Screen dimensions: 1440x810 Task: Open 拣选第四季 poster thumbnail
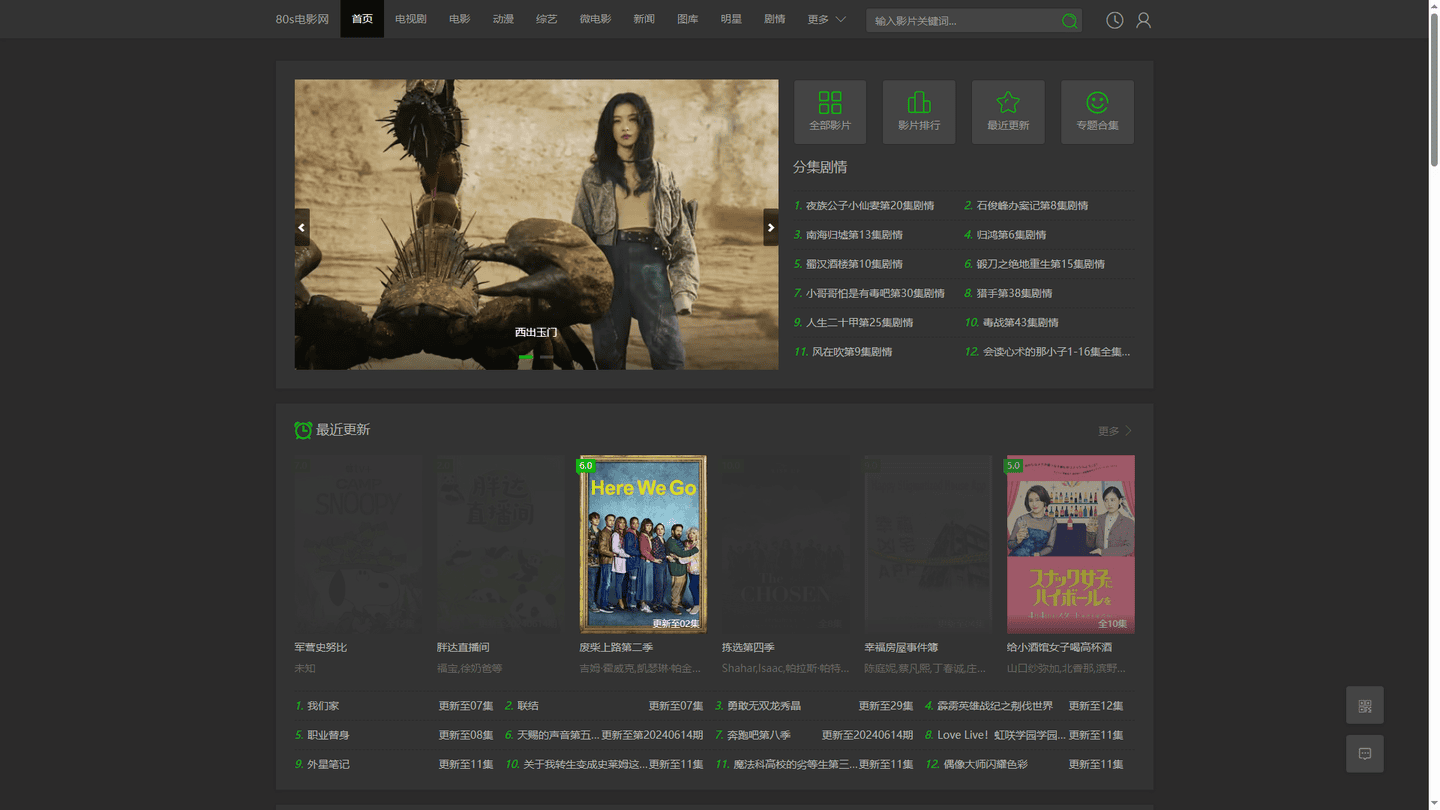[786, 544]
